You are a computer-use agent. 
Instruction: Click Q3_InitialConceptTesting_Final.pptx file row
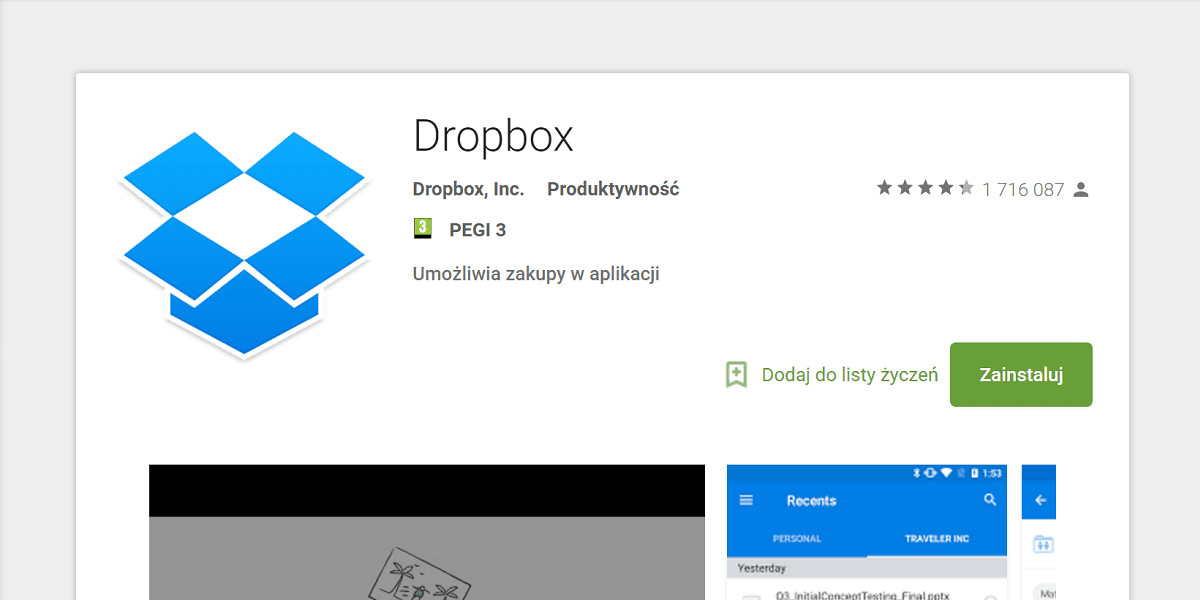(x=867, y=590)
